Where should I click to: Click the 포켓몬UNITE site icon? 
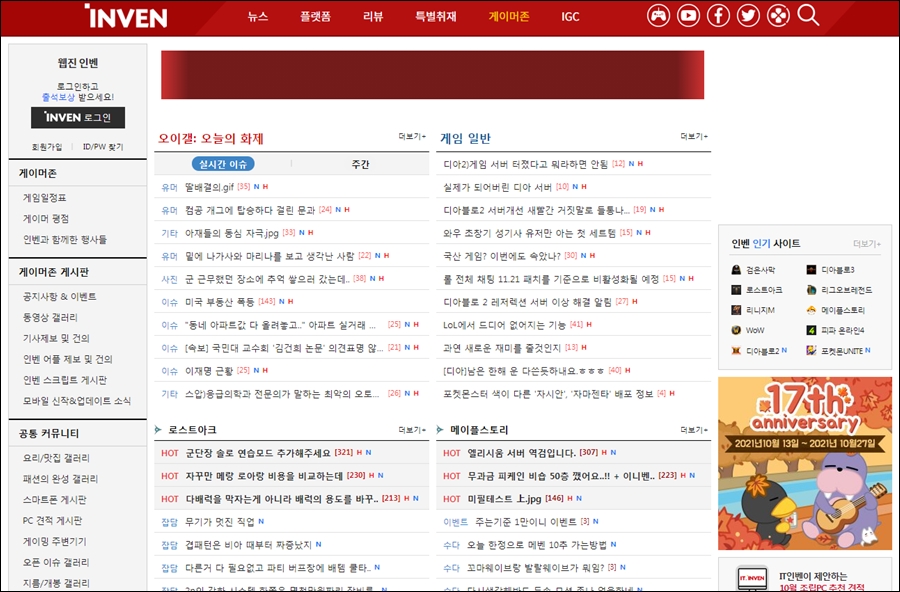pos(811,350)
